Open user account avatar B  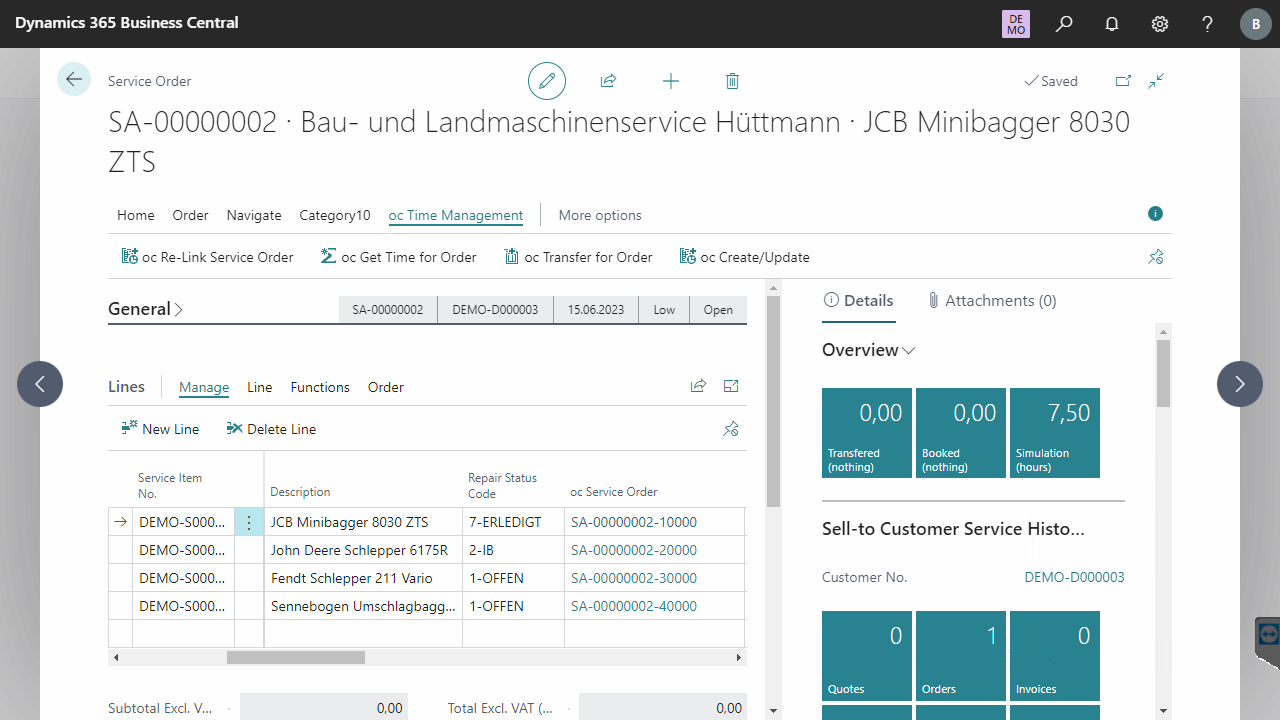pyautogui.click(x=1256, y=24)
